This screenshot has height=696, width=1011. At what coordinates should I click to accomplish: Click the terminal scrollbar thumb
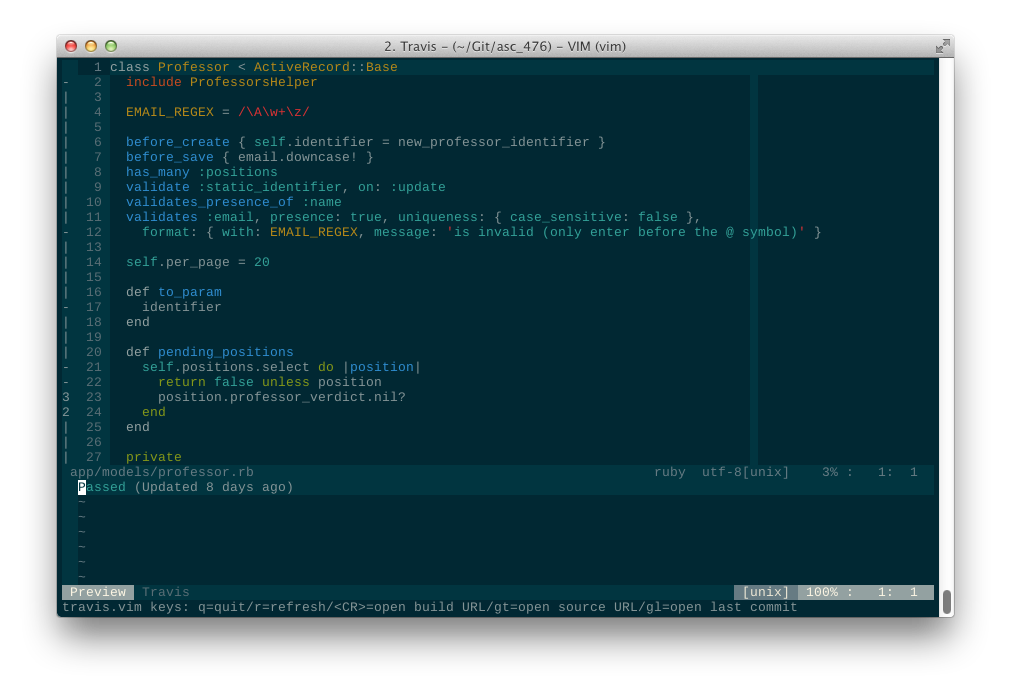pos(947,602)
